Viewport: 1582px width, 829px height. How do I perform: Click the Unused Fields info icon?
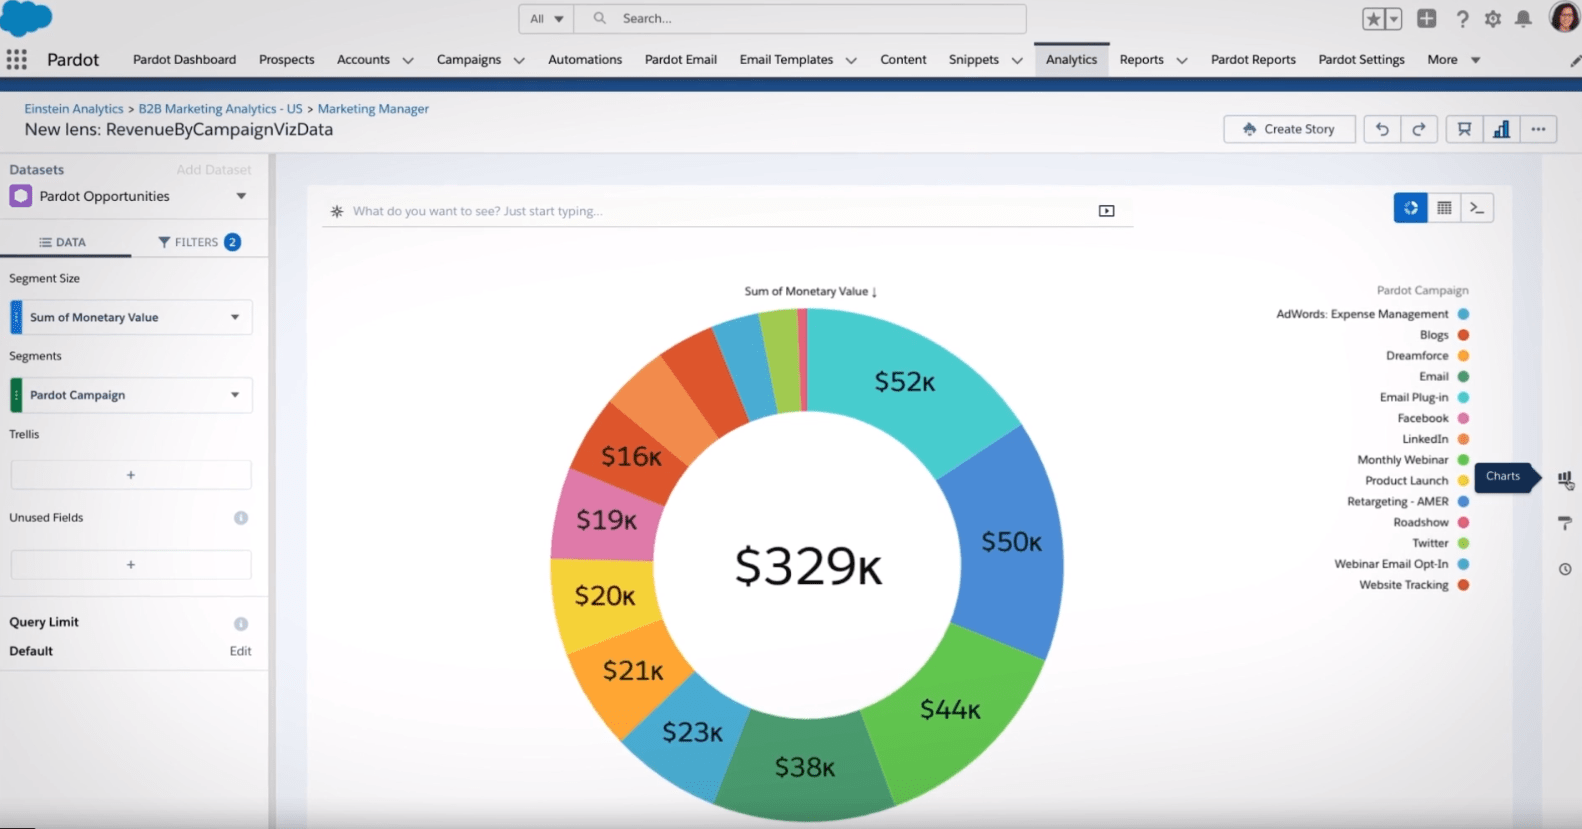point(241,518)
